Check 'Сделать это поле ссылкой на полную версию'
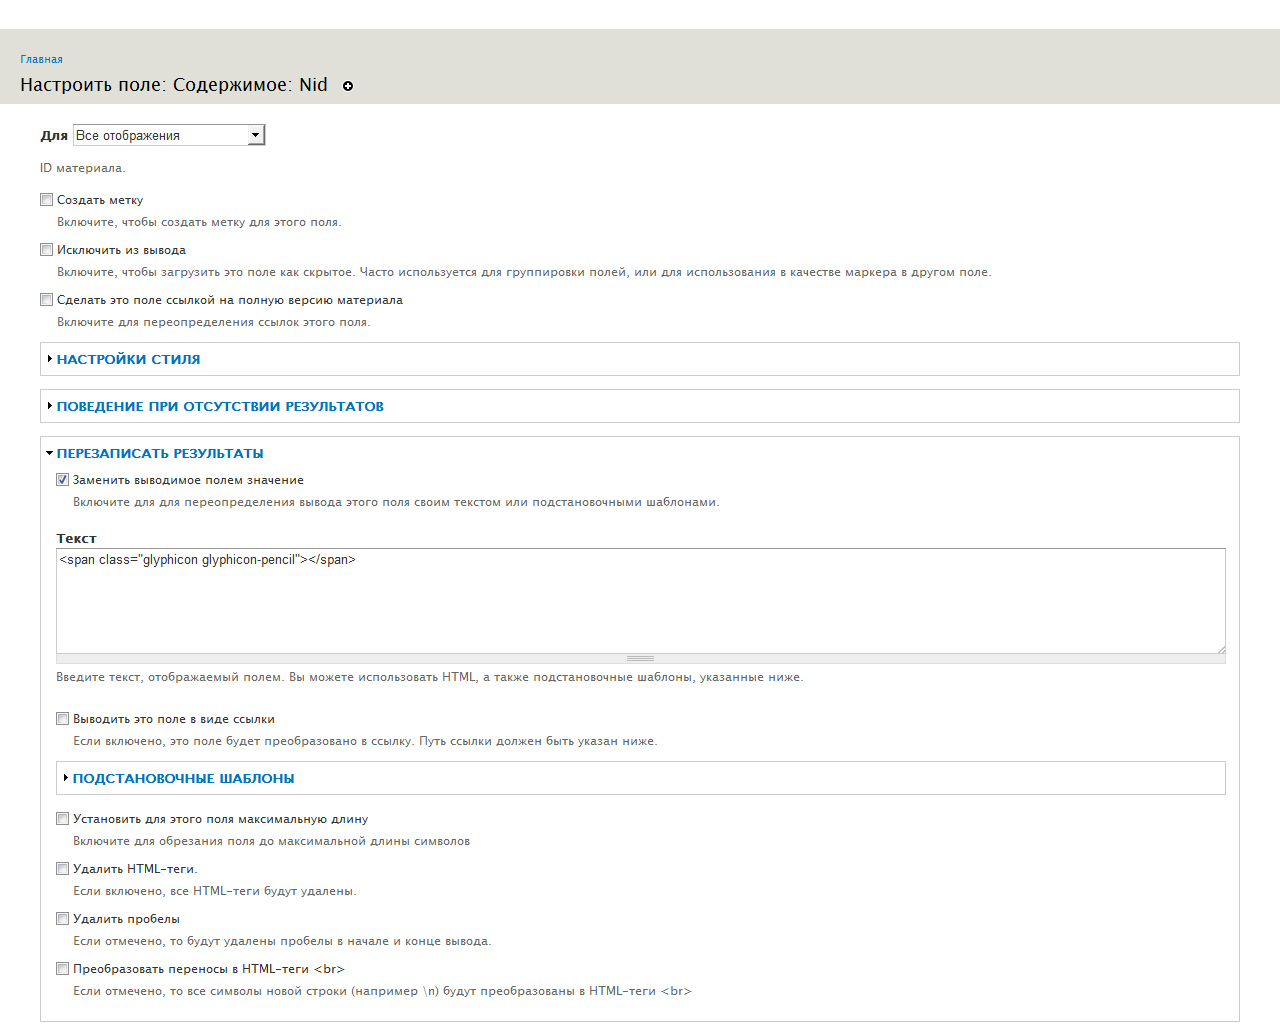Image resolution: width=1280 pixels, height=1024 pixels. pos(46,300)
